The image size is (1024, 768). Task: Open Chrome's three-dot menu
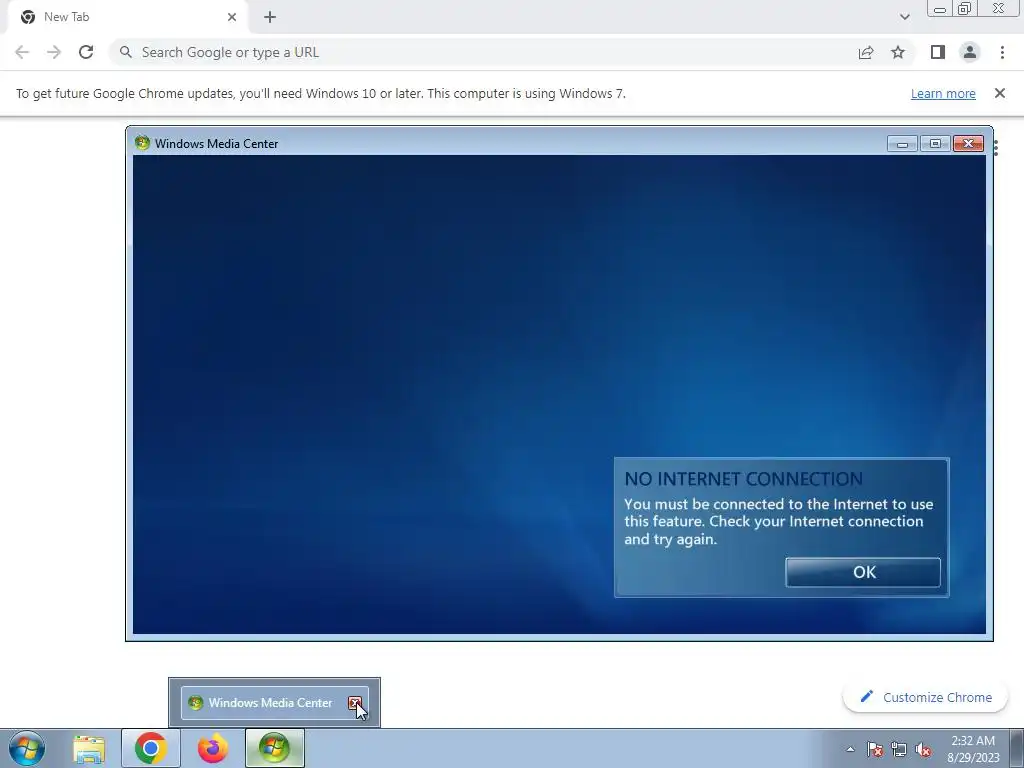click(1002, 52)
